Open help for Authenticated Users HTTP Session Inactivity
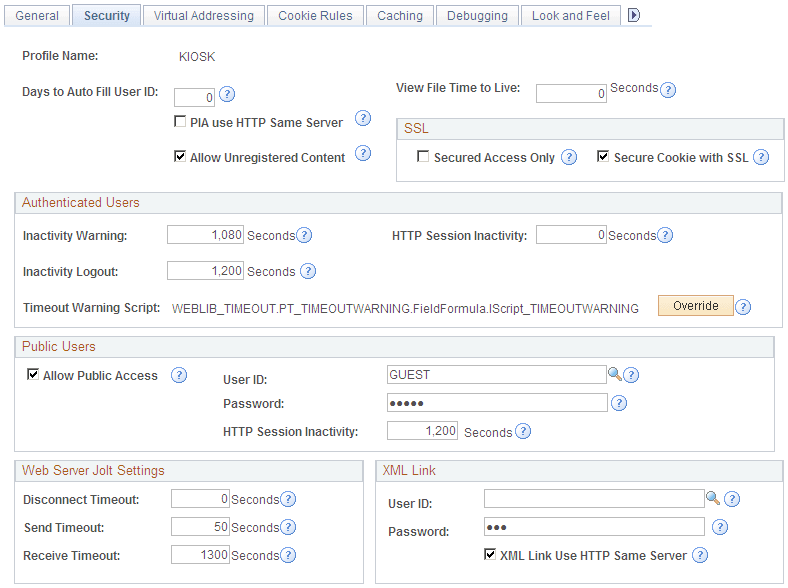 point(665,235)
